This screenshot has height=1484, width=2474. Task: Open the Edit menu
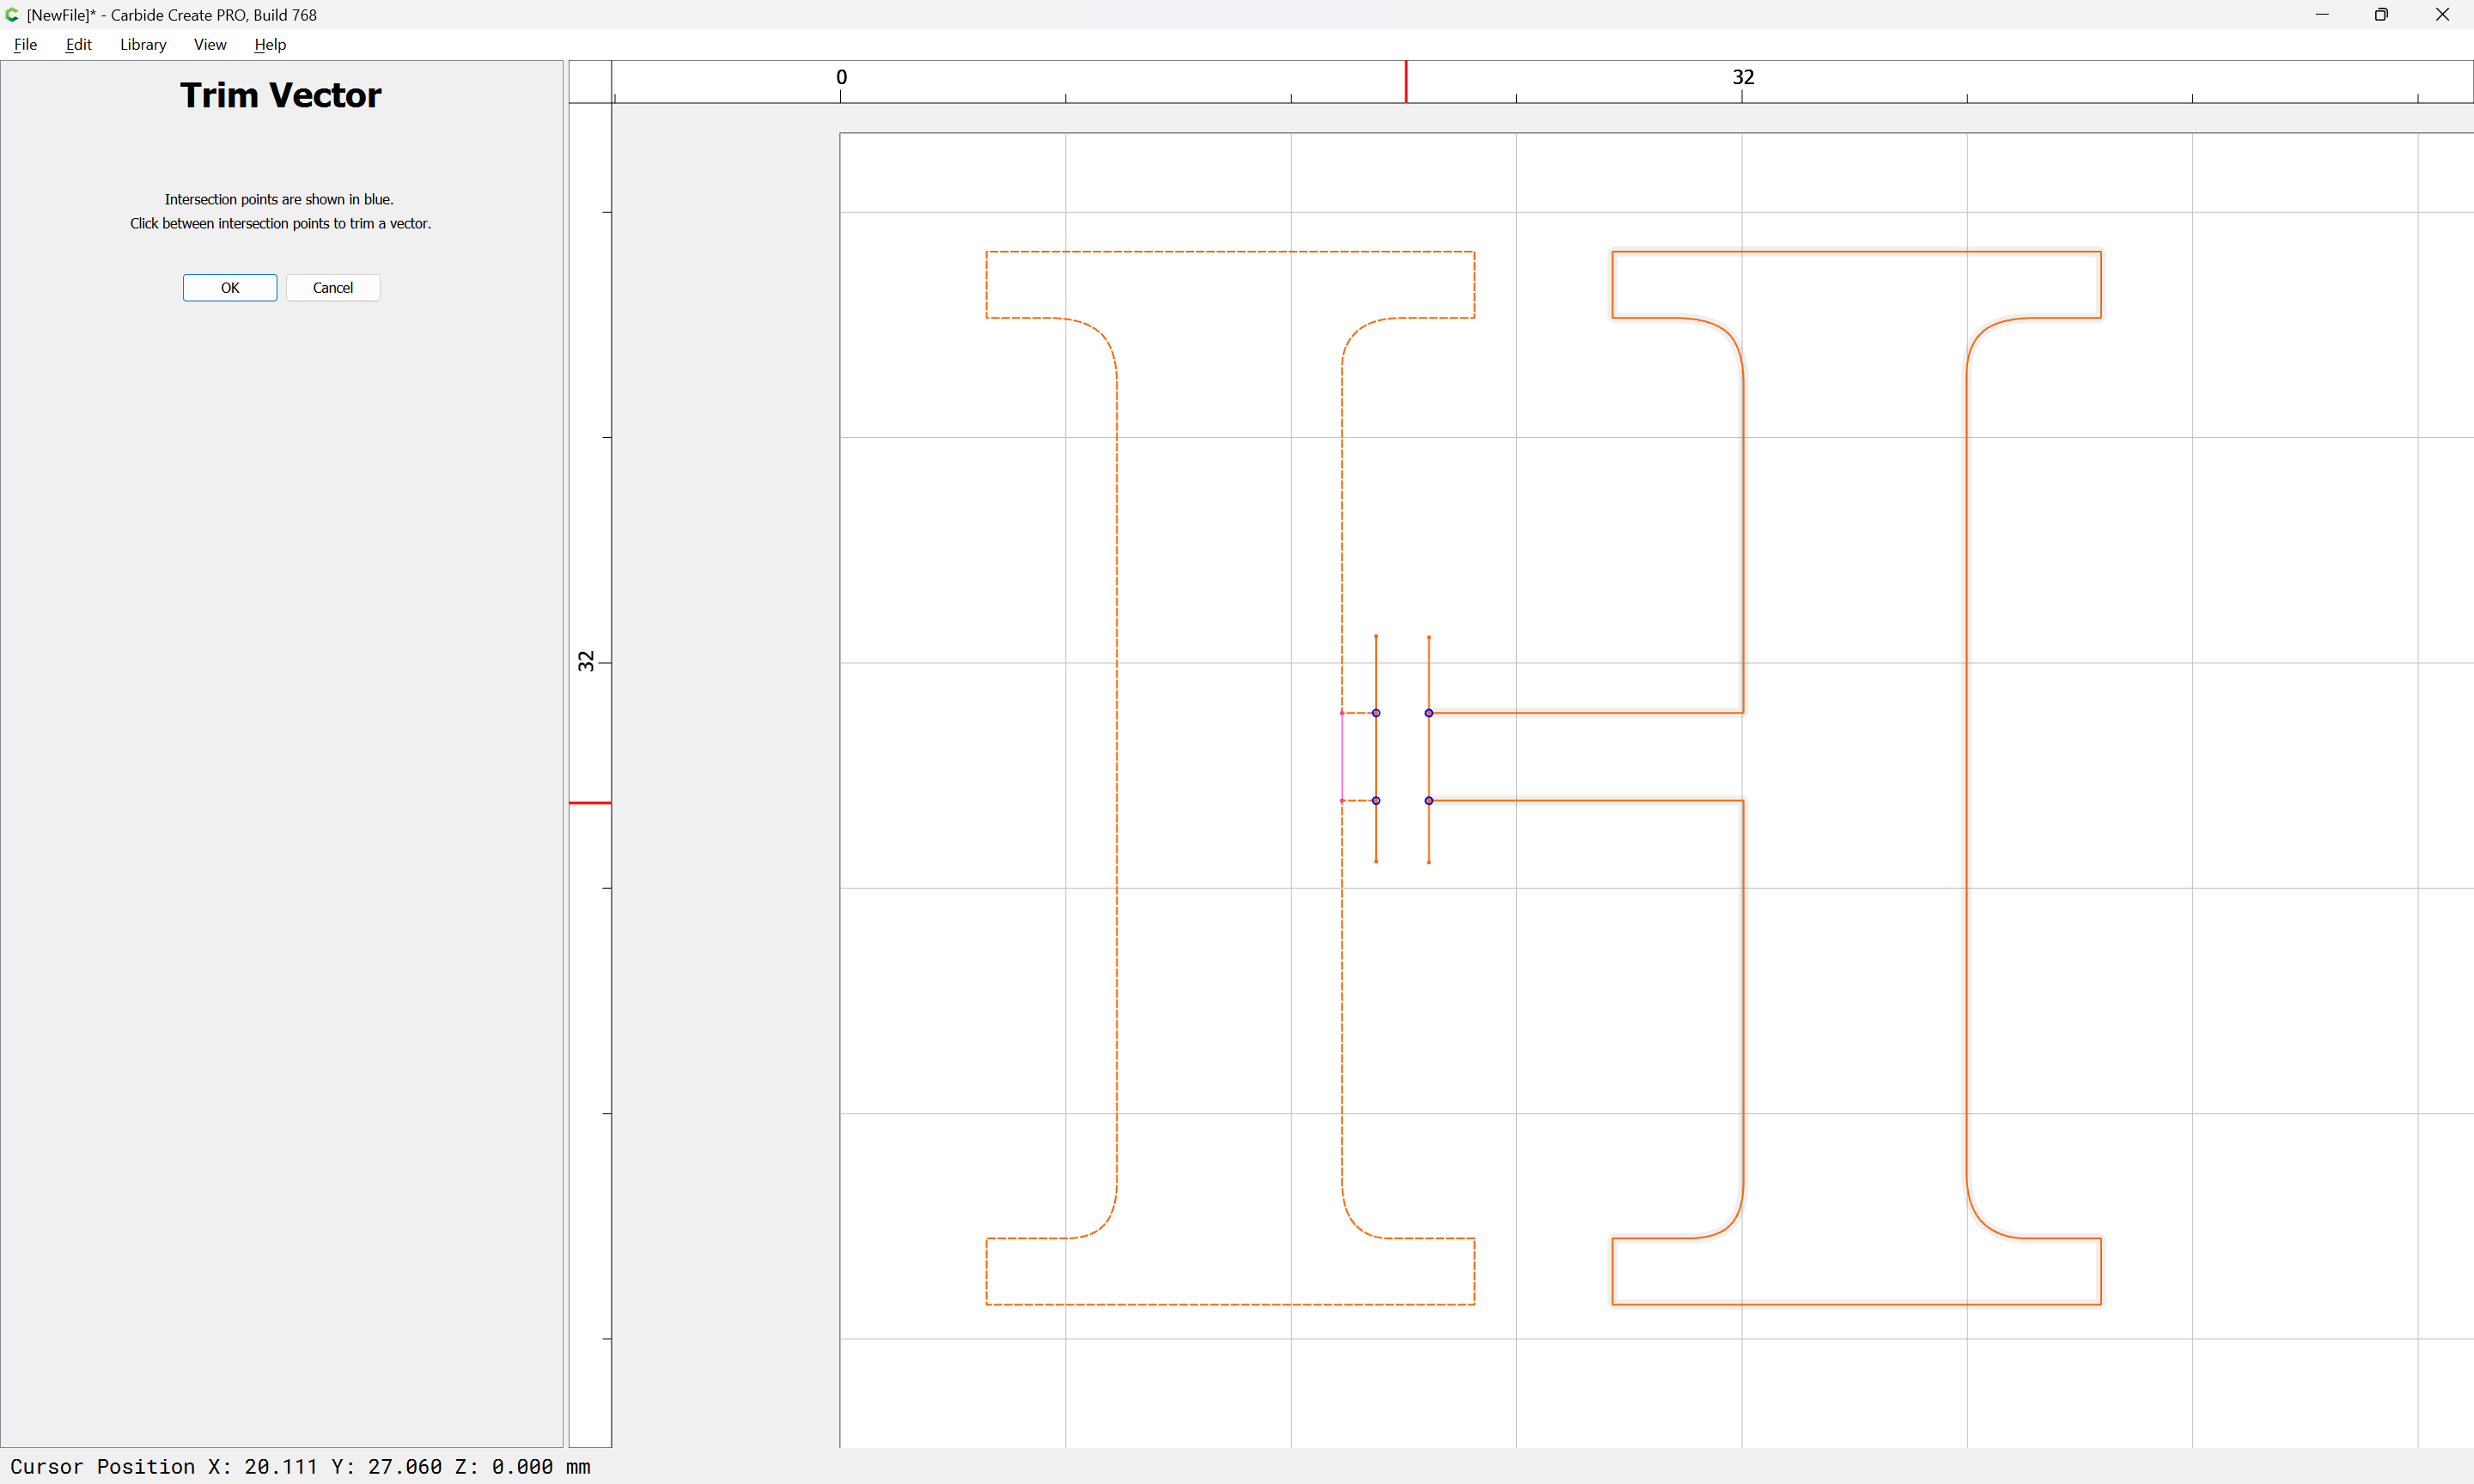click(x=78, y=44)
